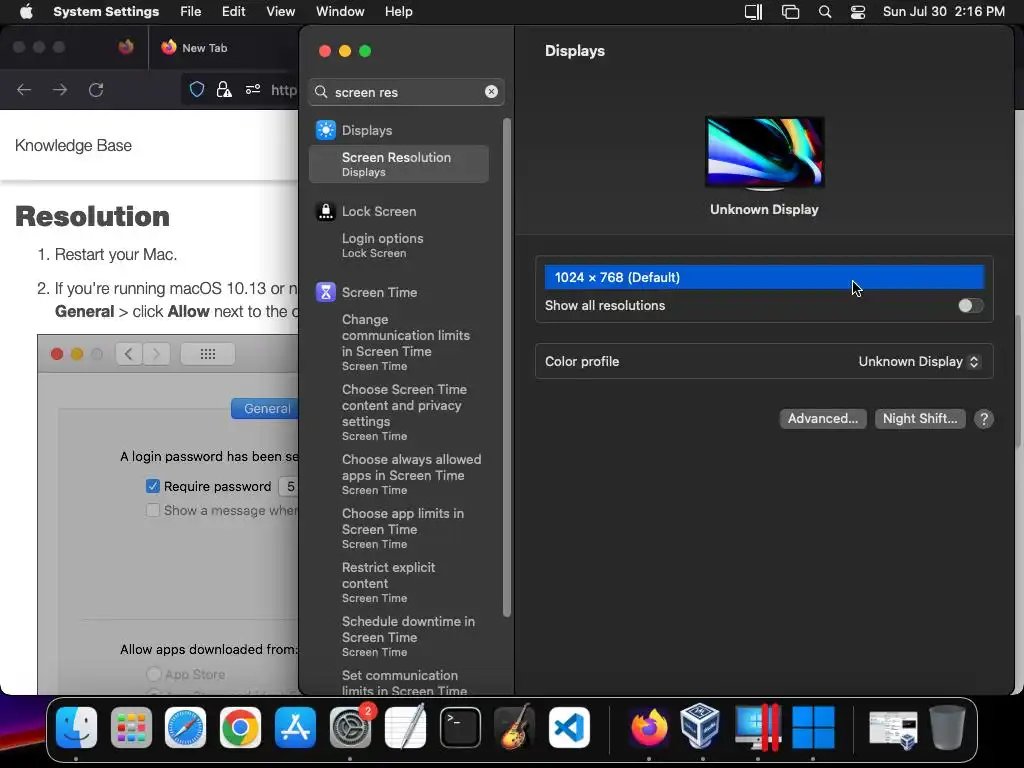The image size is (1024, 768).
Task: Click the Advanced... button
Action: (823, 419)
